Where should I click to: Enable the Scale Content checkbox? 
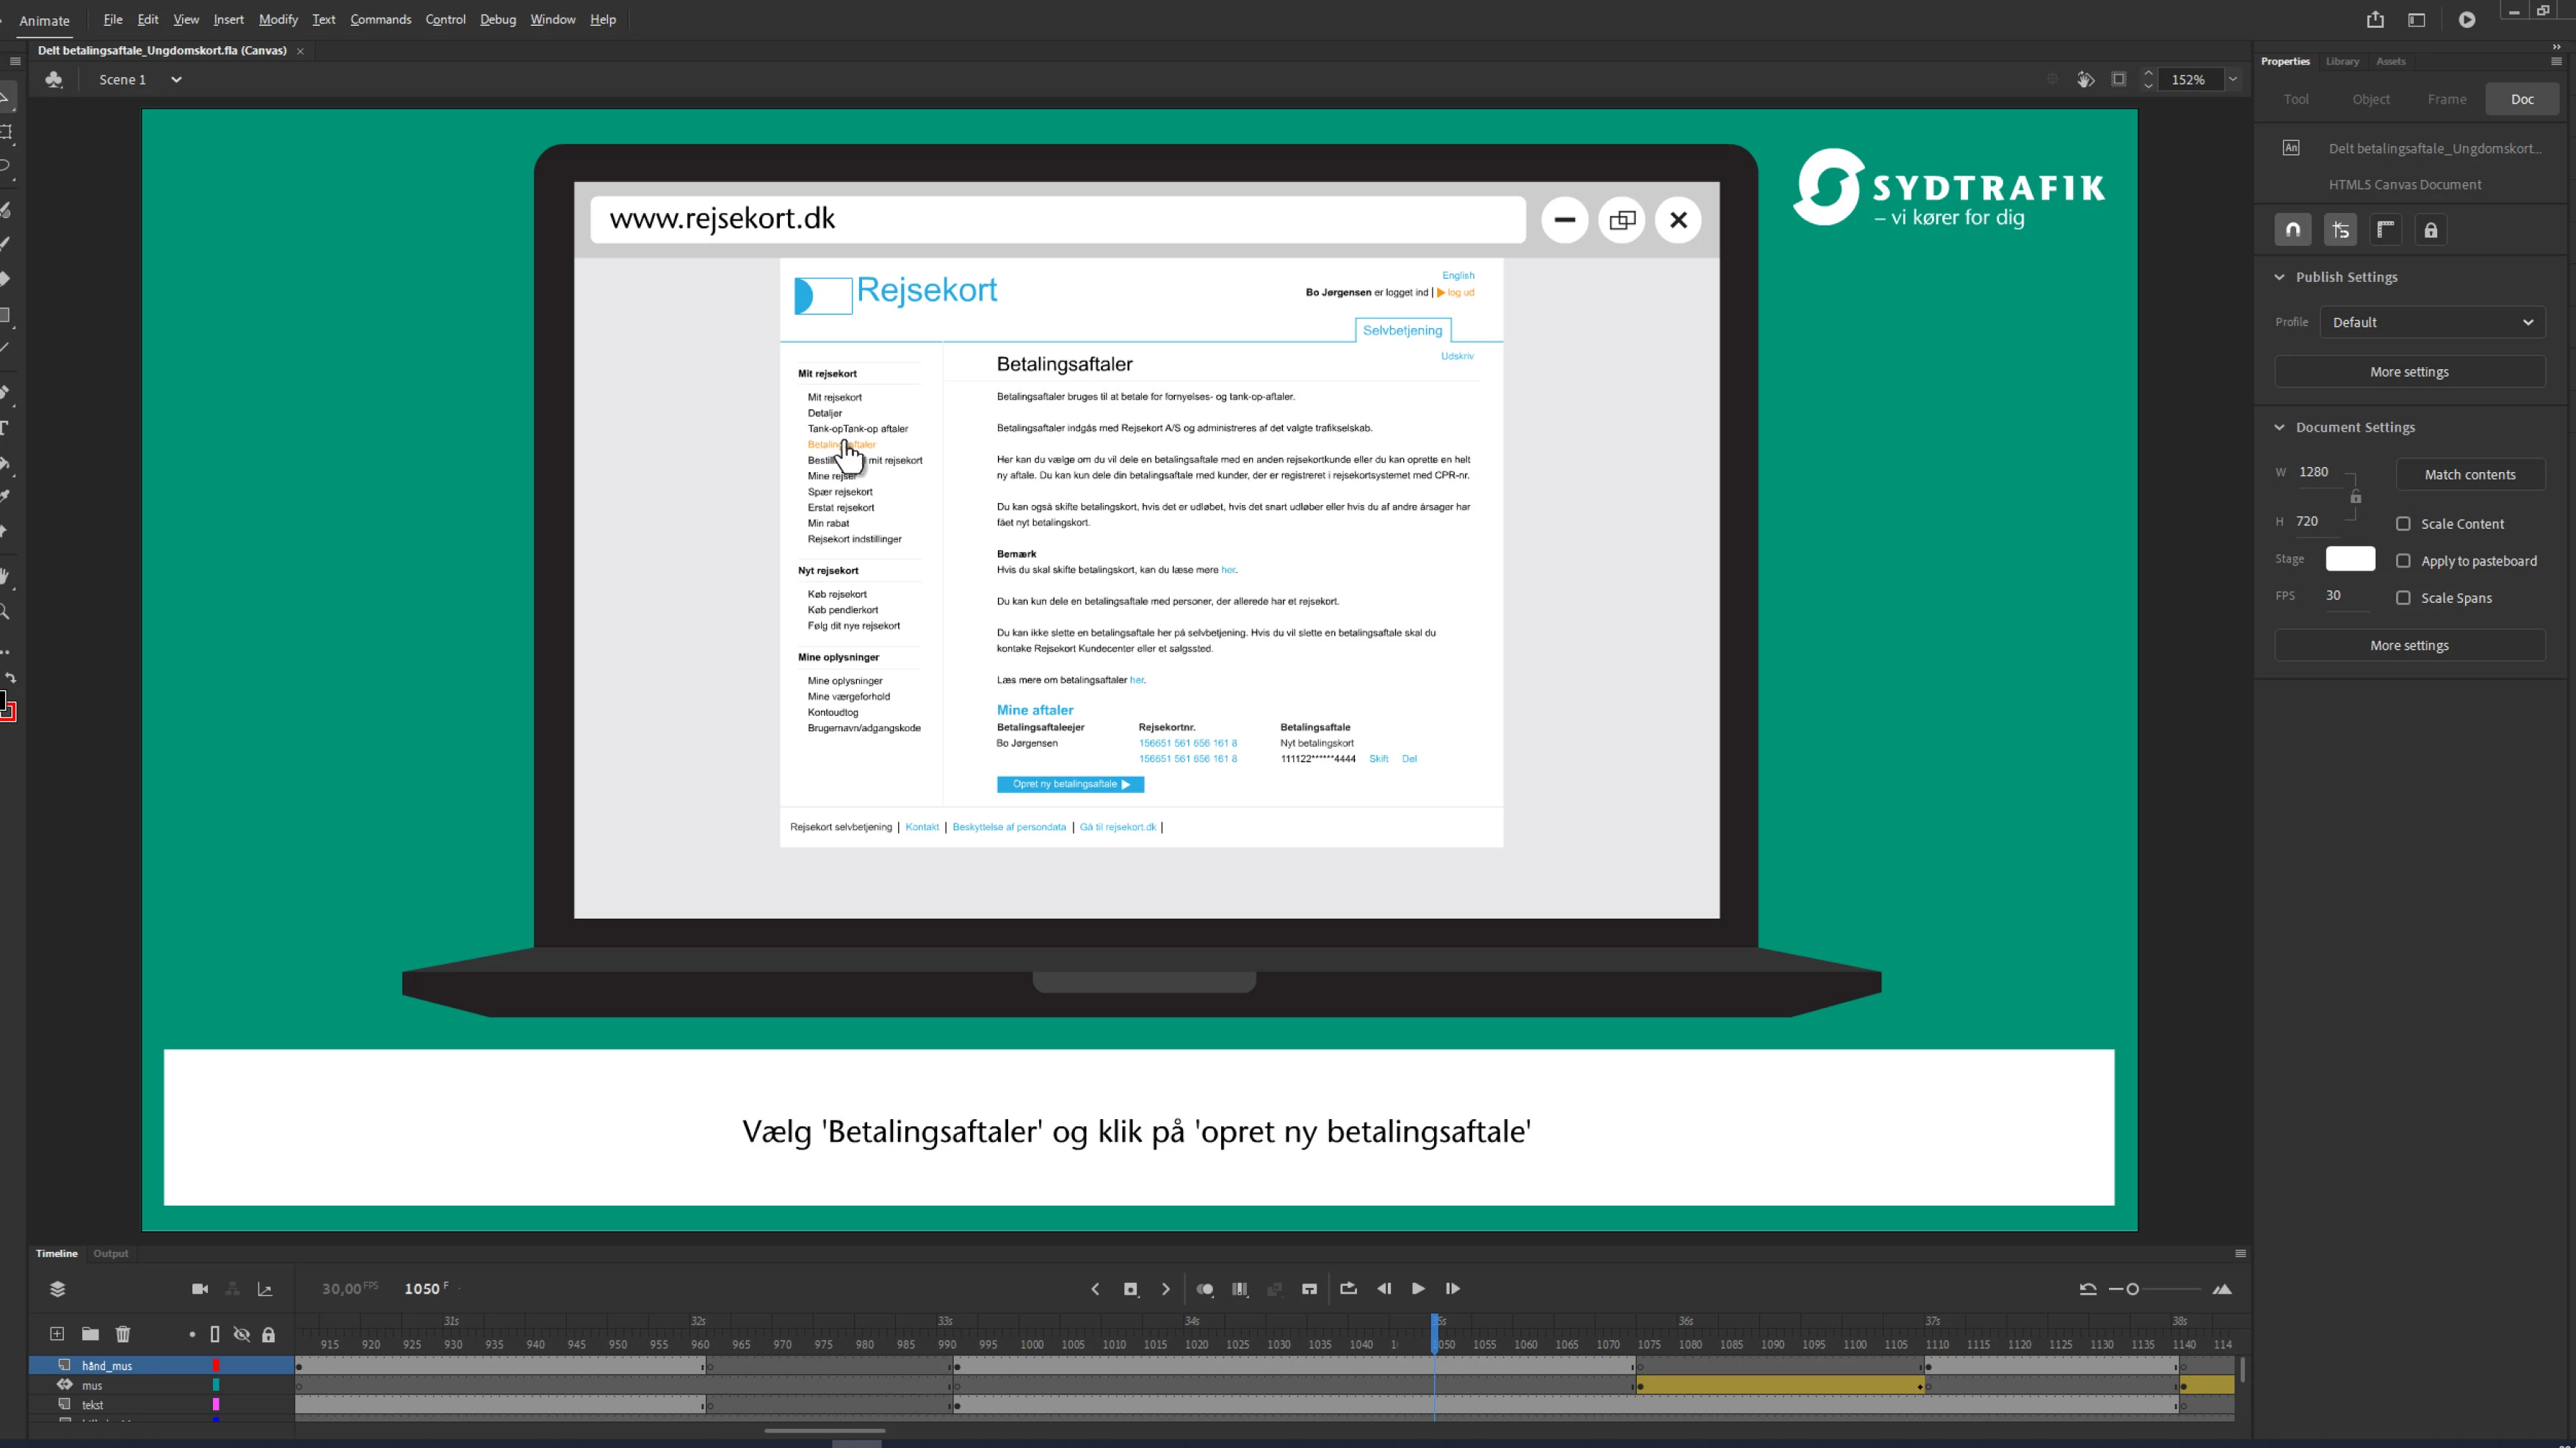point(2403,524)
